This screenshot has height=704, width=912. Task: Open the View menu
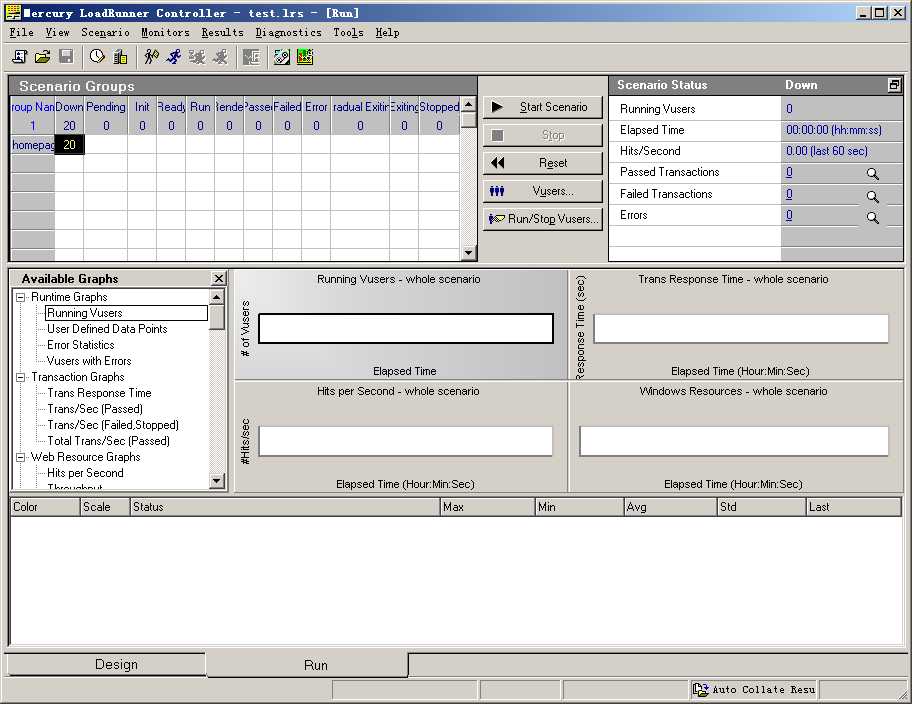click(x=57, y=33)
